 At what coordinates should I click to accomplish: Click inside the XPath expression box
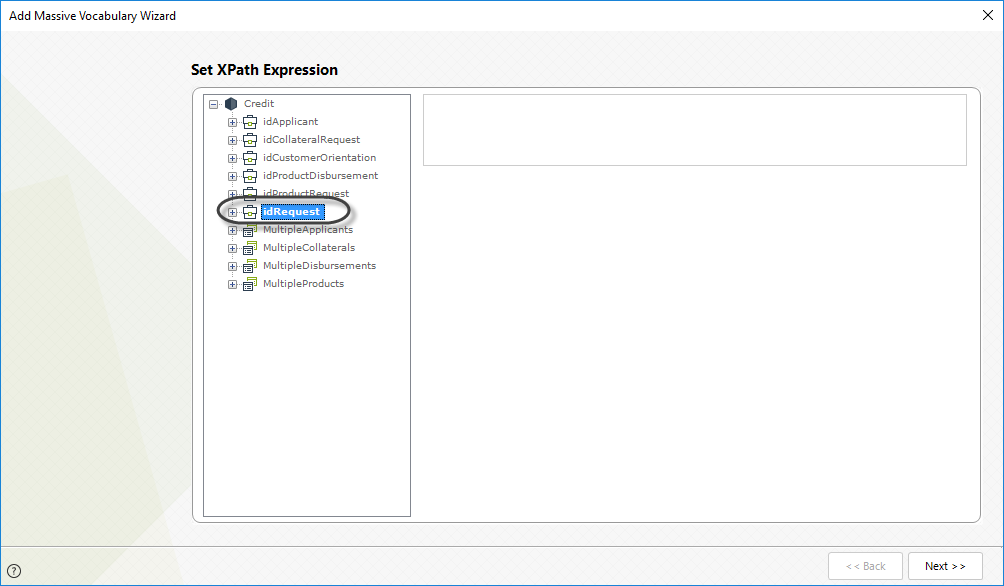point(695,130)
